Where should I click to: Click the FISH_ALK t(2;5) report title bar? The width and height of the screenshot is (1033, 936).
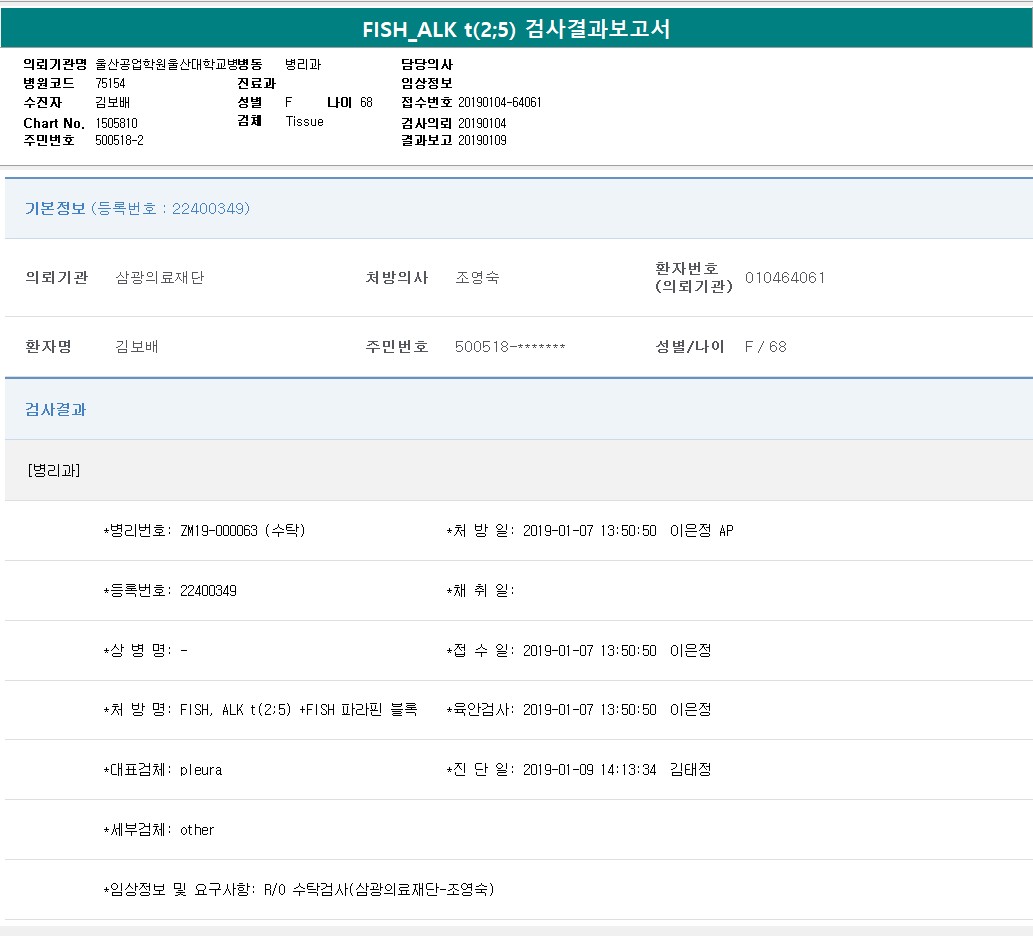click(x=516, y=29)
